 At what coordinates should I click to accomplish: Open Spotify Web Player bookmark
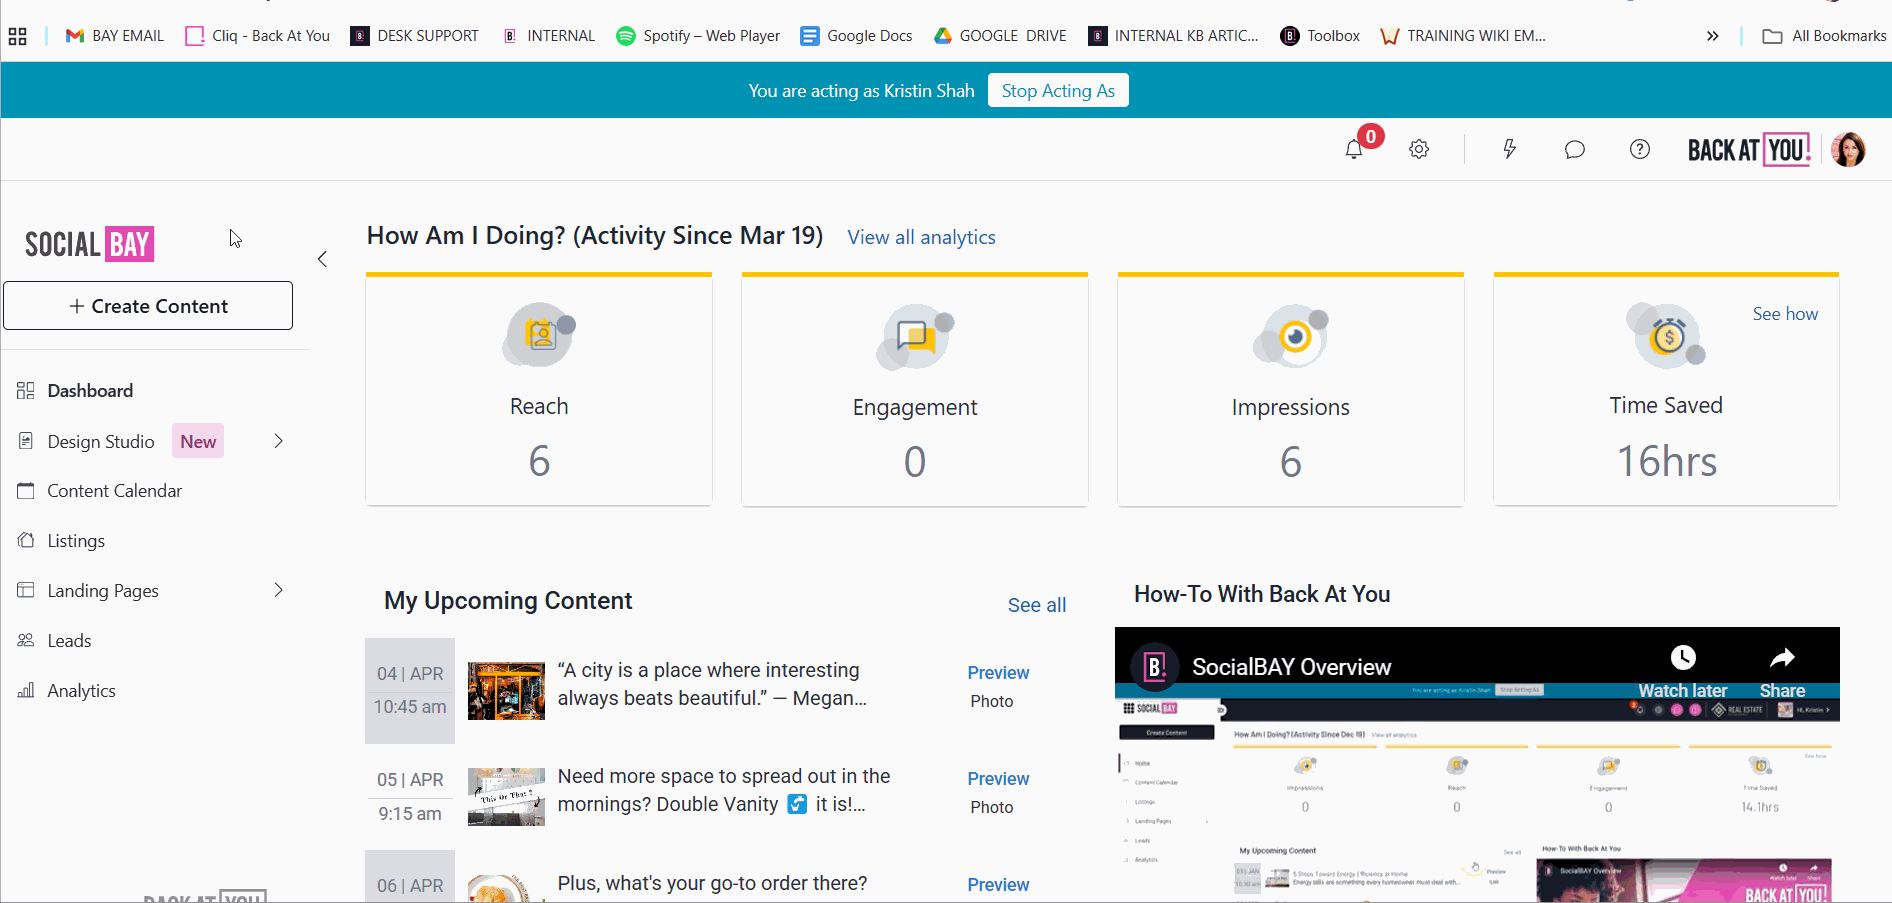(698, 36)
